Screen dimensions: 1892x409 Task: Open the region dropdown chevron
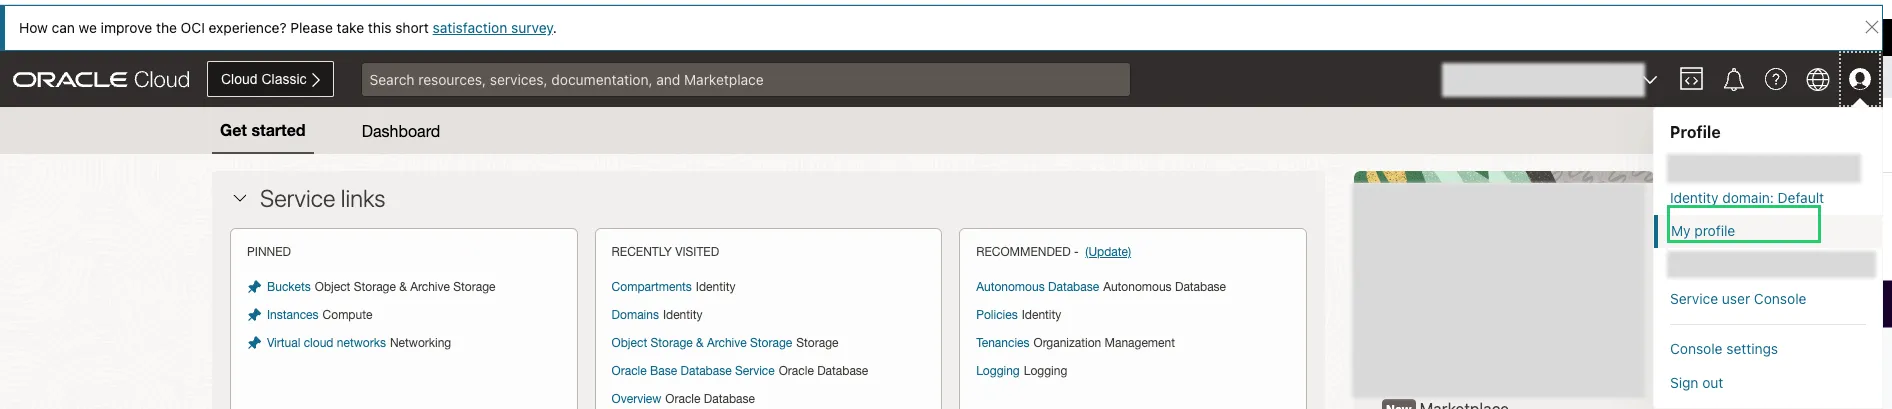pos(1650,80)
